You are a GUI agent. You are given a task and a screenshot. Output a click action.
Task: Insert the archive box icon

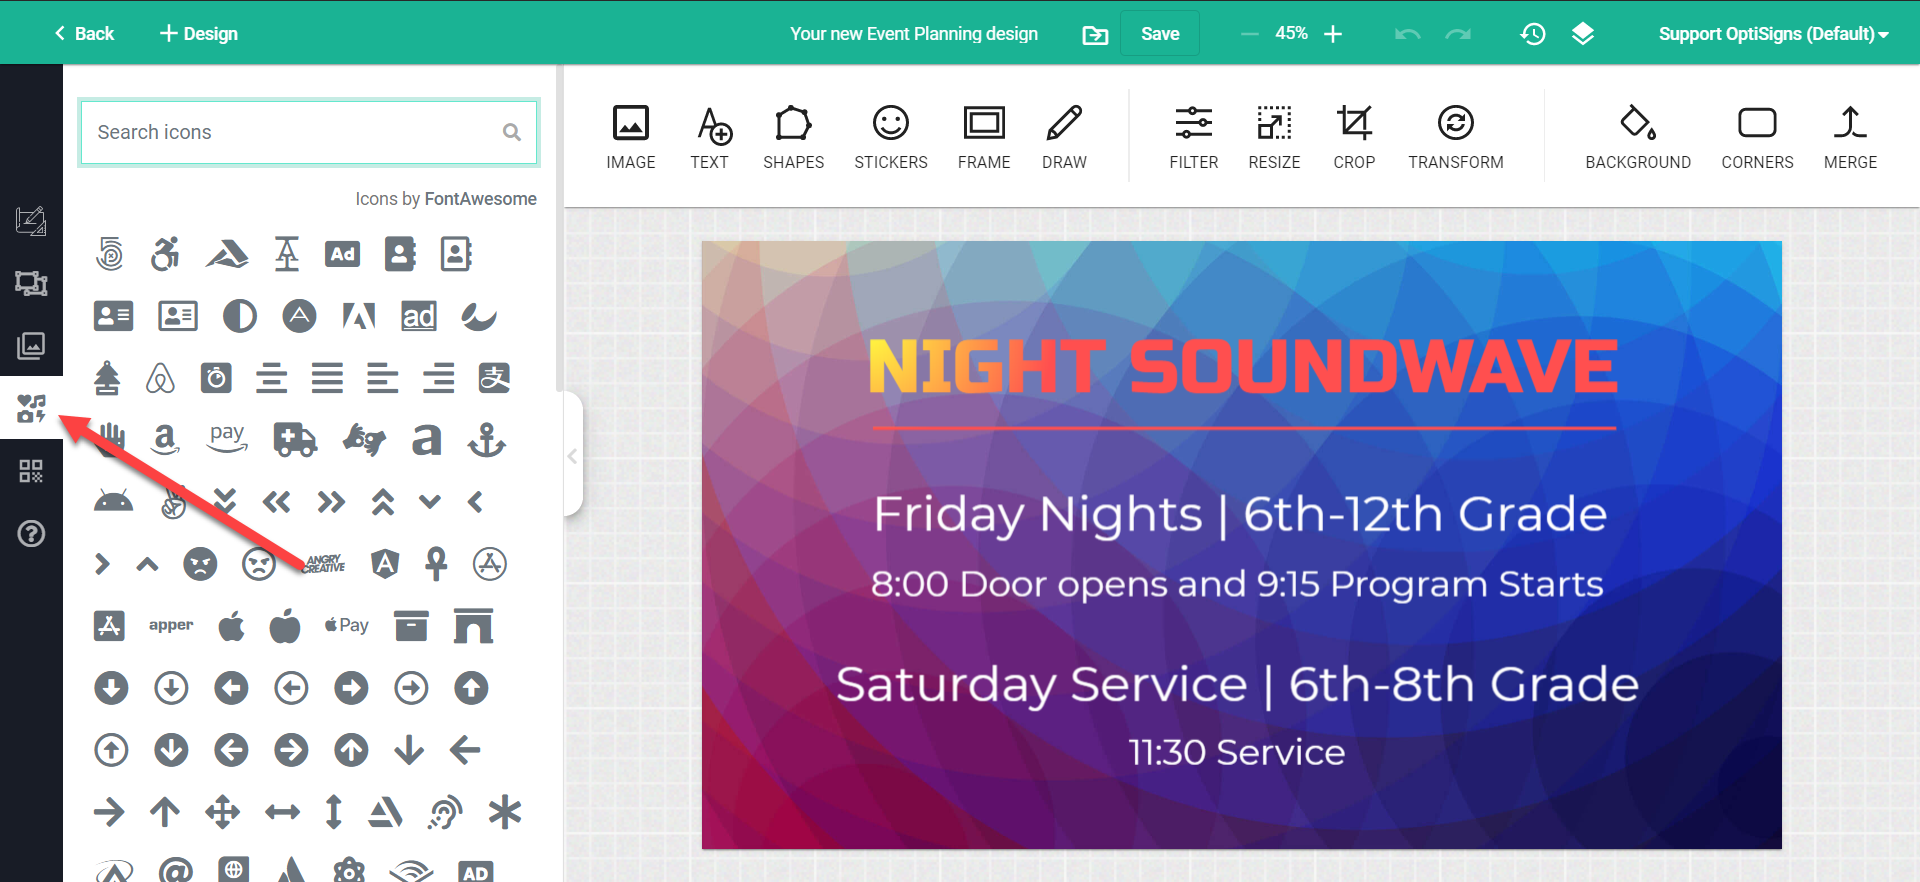click(x=411, y=626)
